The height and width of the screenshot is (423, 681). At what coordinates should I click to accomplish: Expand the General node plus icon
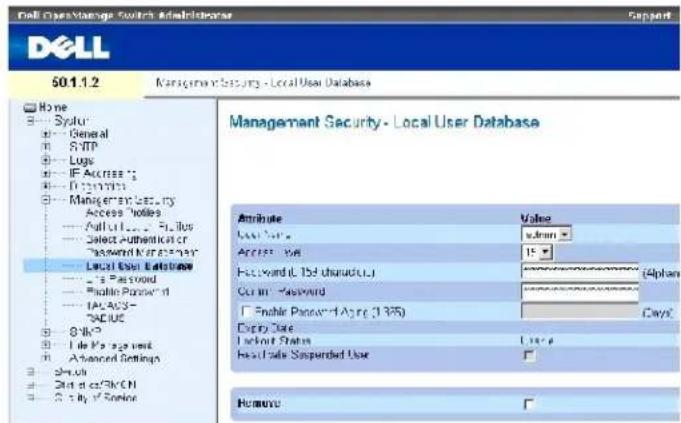click(46, 134)
